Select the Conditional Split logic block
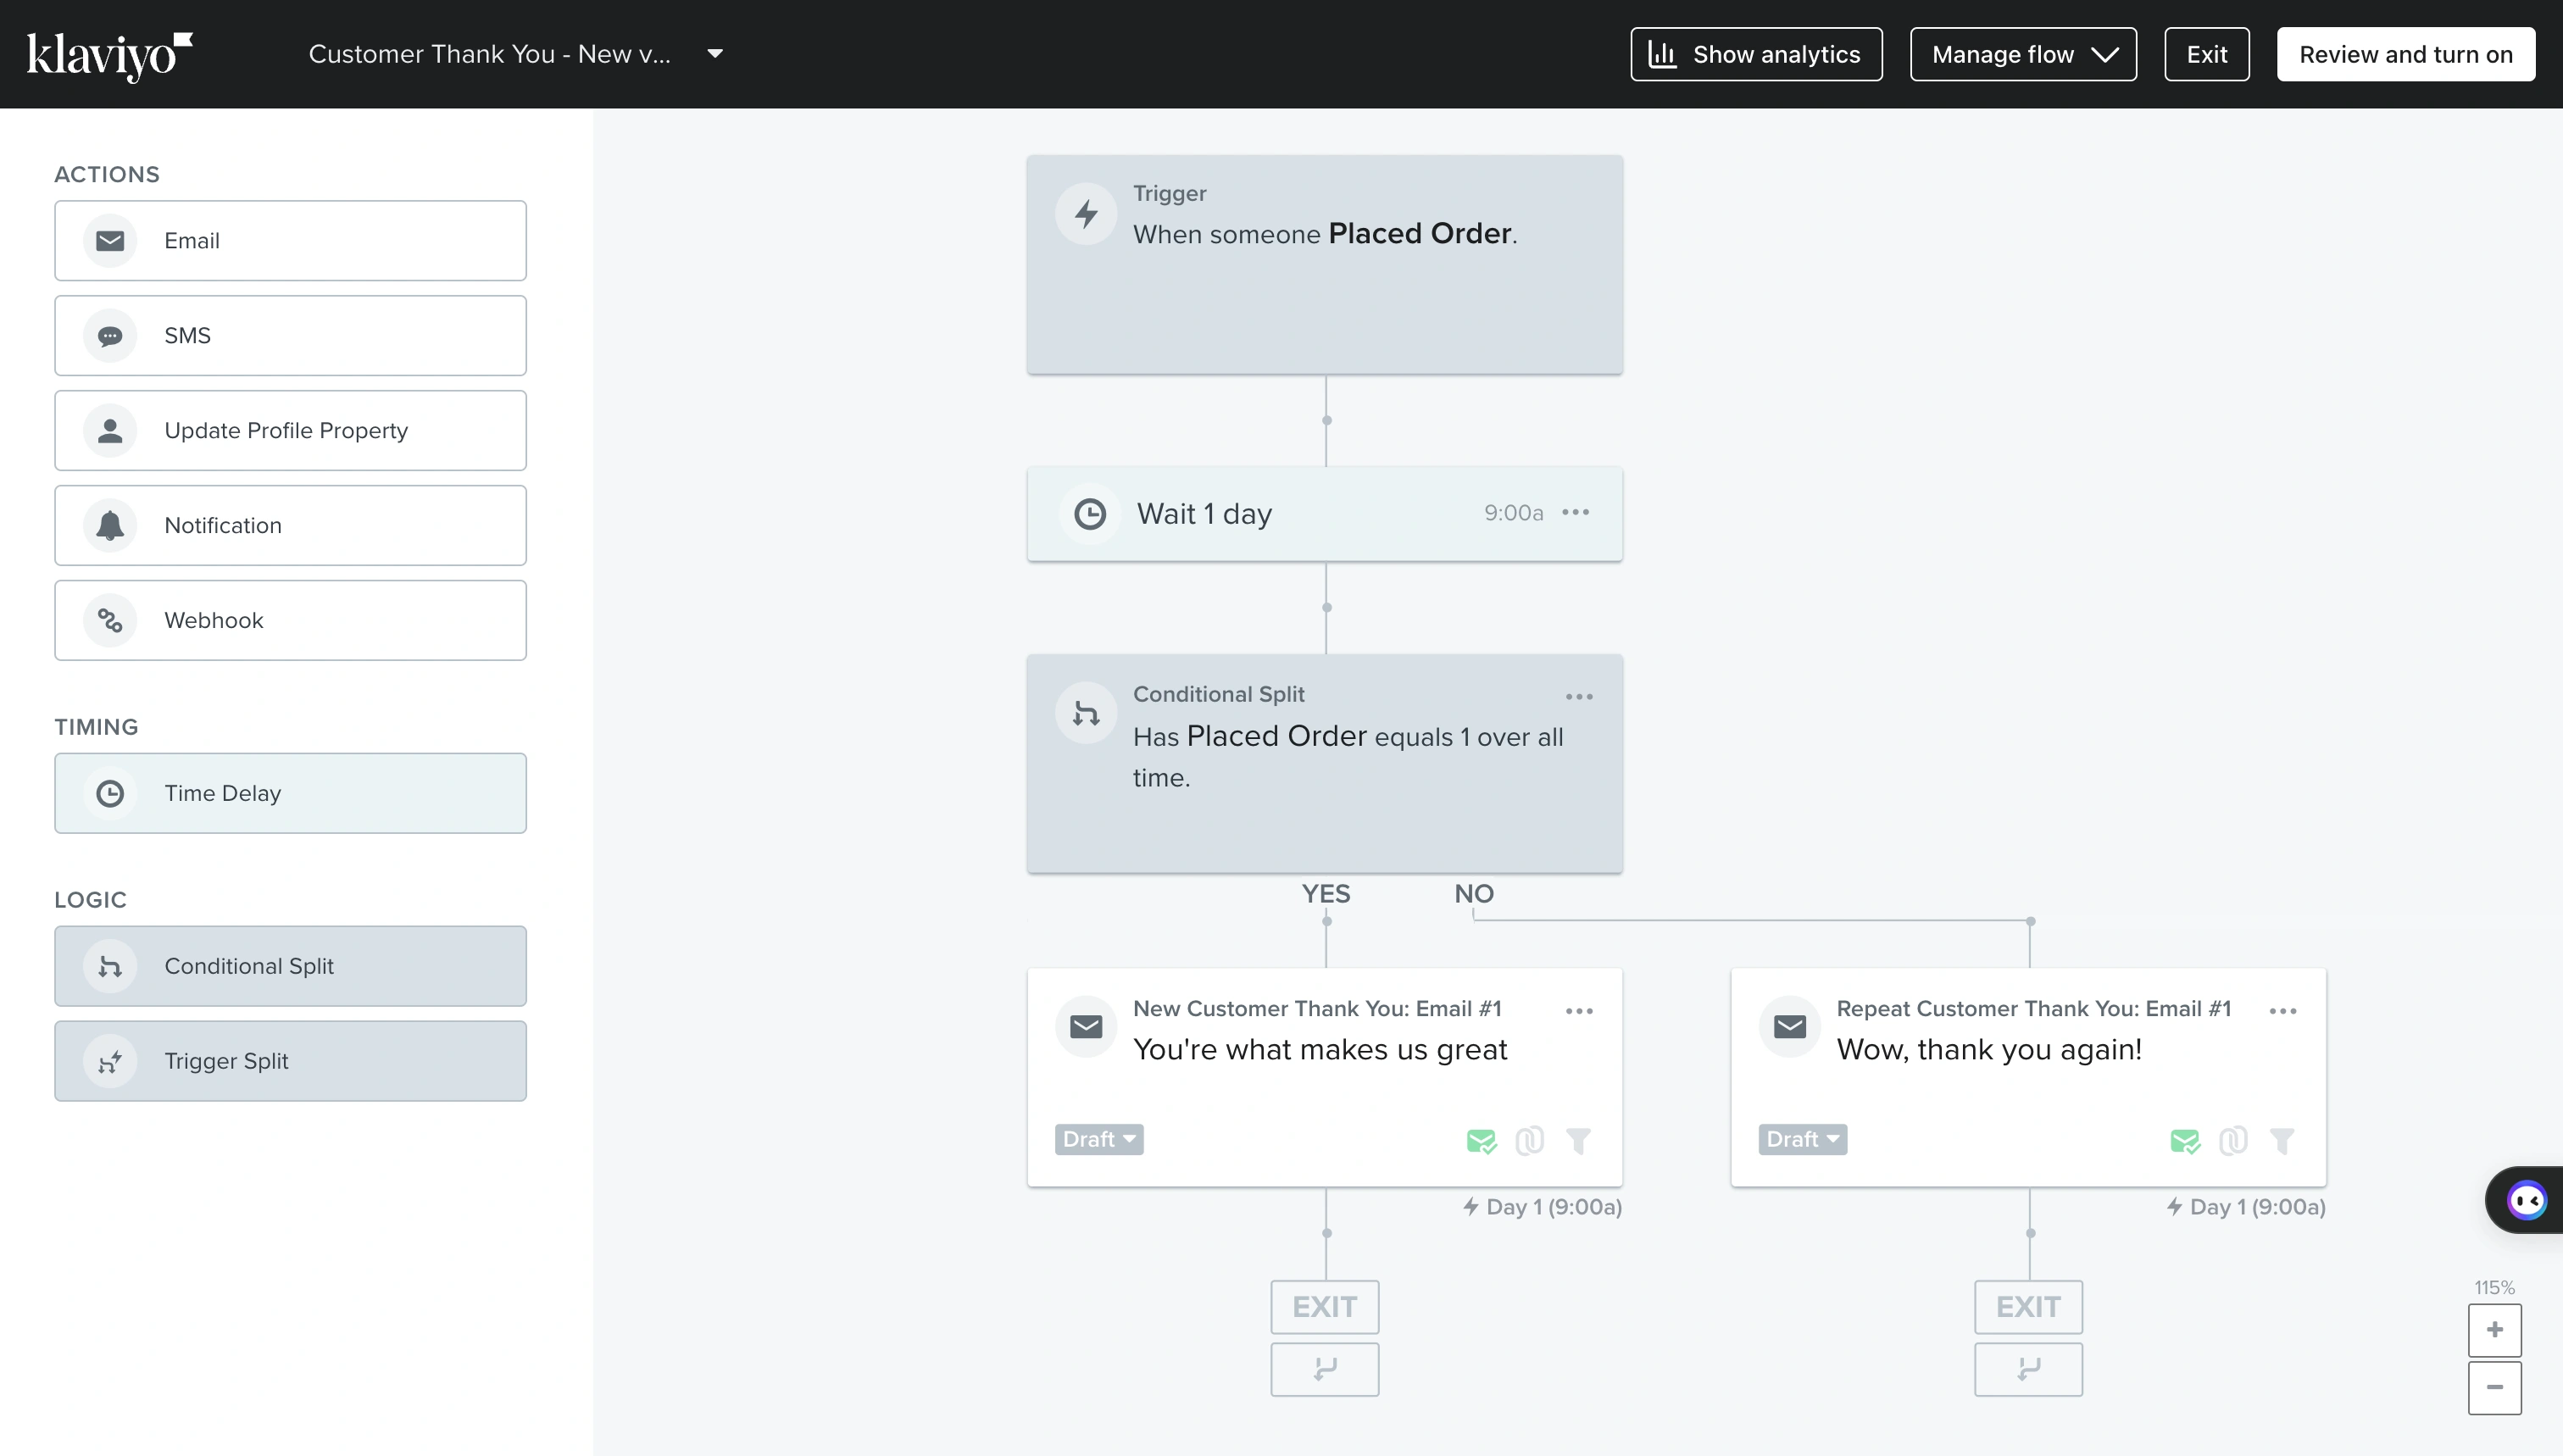The height and width of the screenshot is (1456, 2563). coord(290,967)
